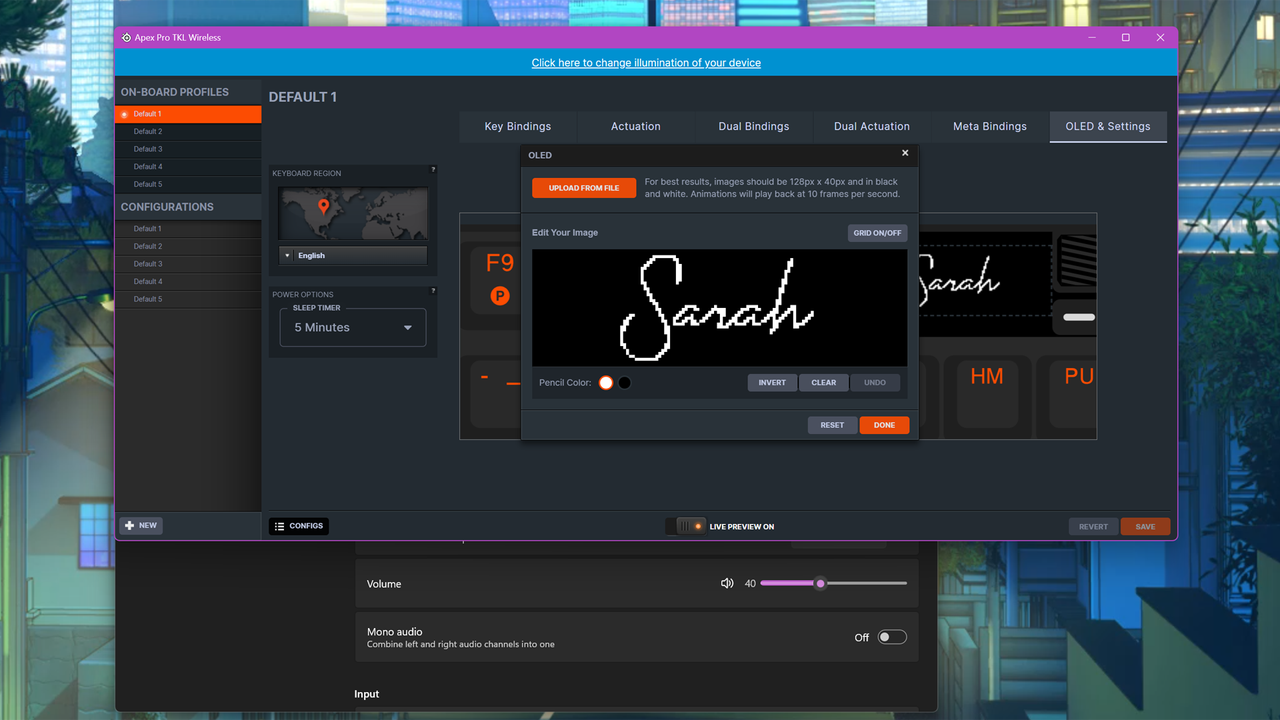Open the Meta Bindings tab

pos(990,127)
